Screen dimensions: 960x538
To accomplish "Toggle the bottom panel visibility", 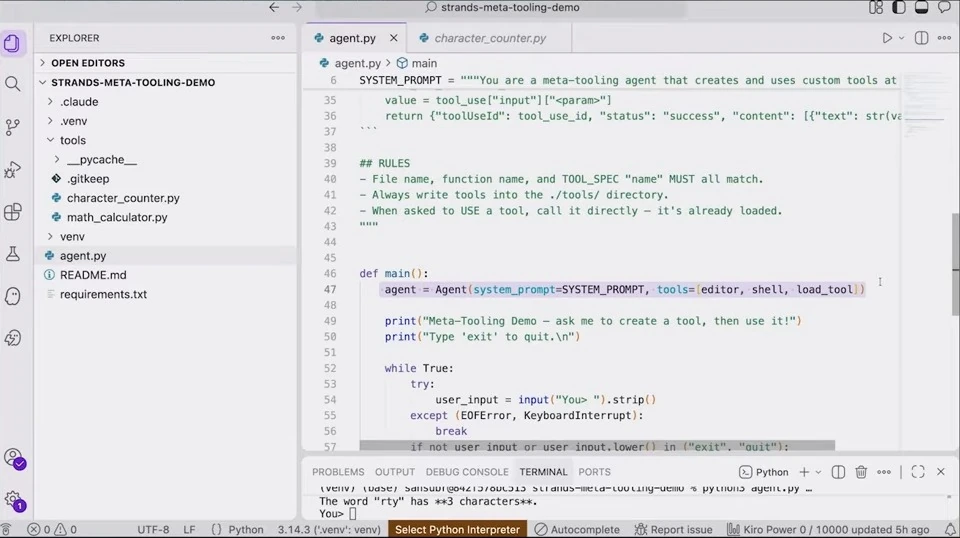I will [x=921, y=7].
